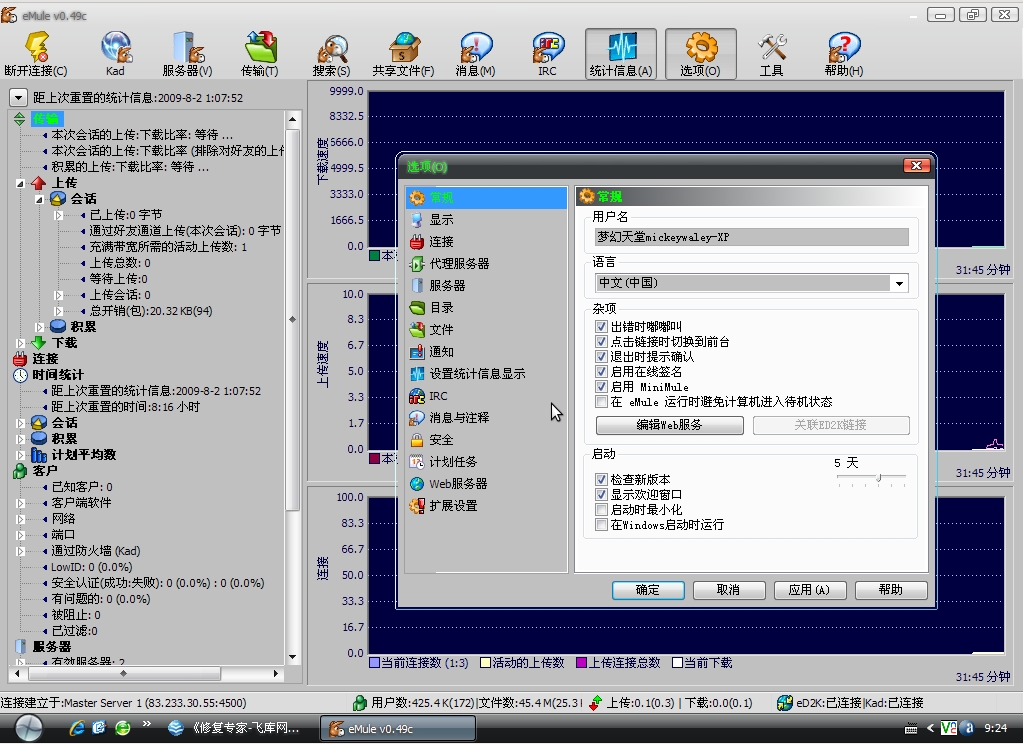Enable the prevent standby while eMule runs checkbox
Screen dimensions: 1023x744
pyautogui.click(x=602, y=401)
